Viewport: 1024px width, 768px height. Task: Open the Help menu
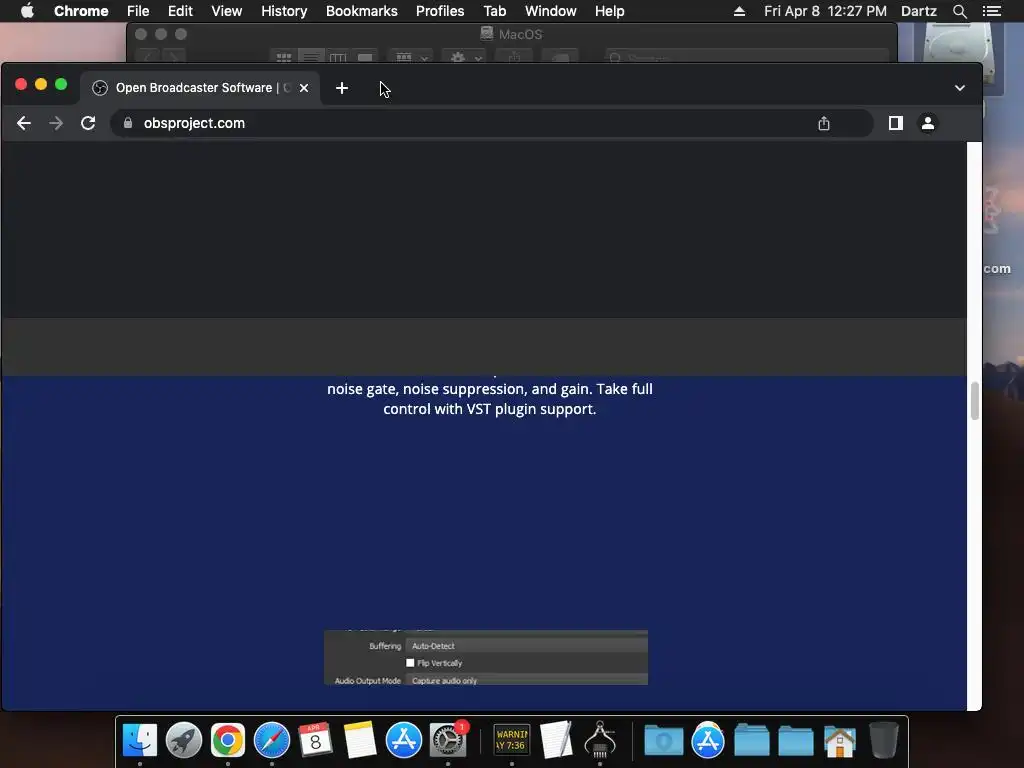click(609, 11)
